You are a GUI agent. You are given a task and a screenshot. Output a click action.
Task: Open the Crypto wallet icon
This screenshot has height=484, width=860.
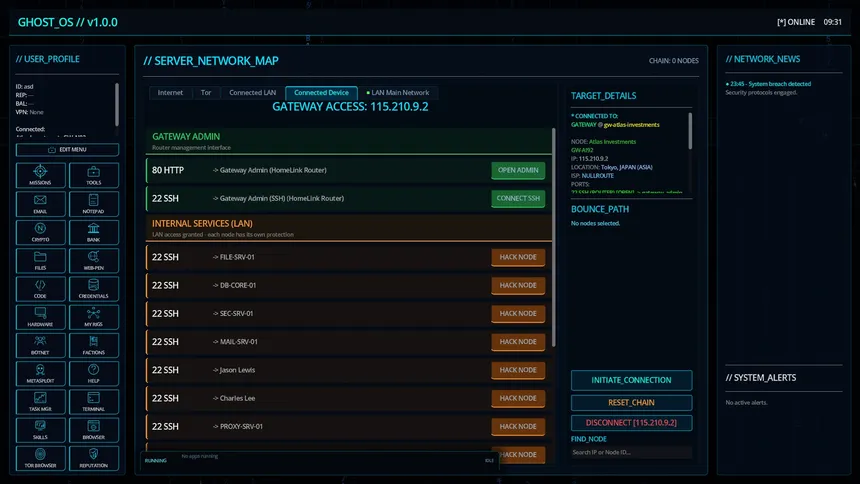40,232
